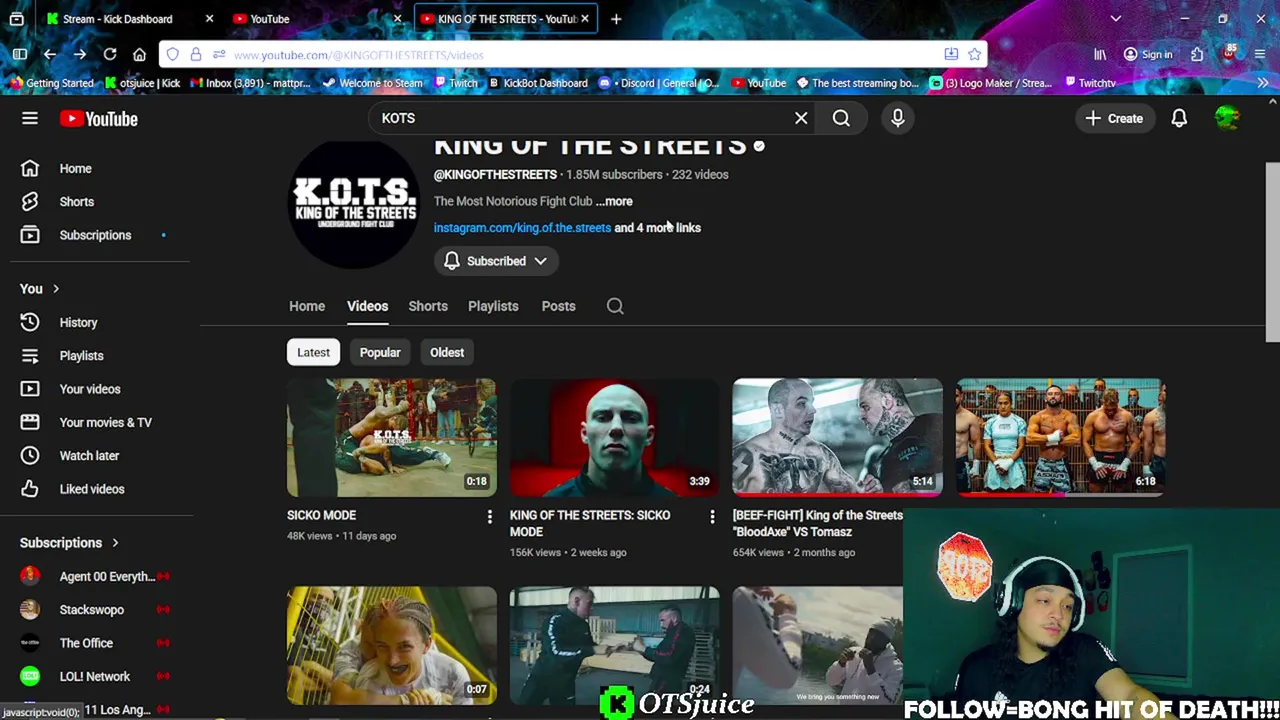Open a new browser tab
The image size is (1280, 720).
tap(616, 18)
